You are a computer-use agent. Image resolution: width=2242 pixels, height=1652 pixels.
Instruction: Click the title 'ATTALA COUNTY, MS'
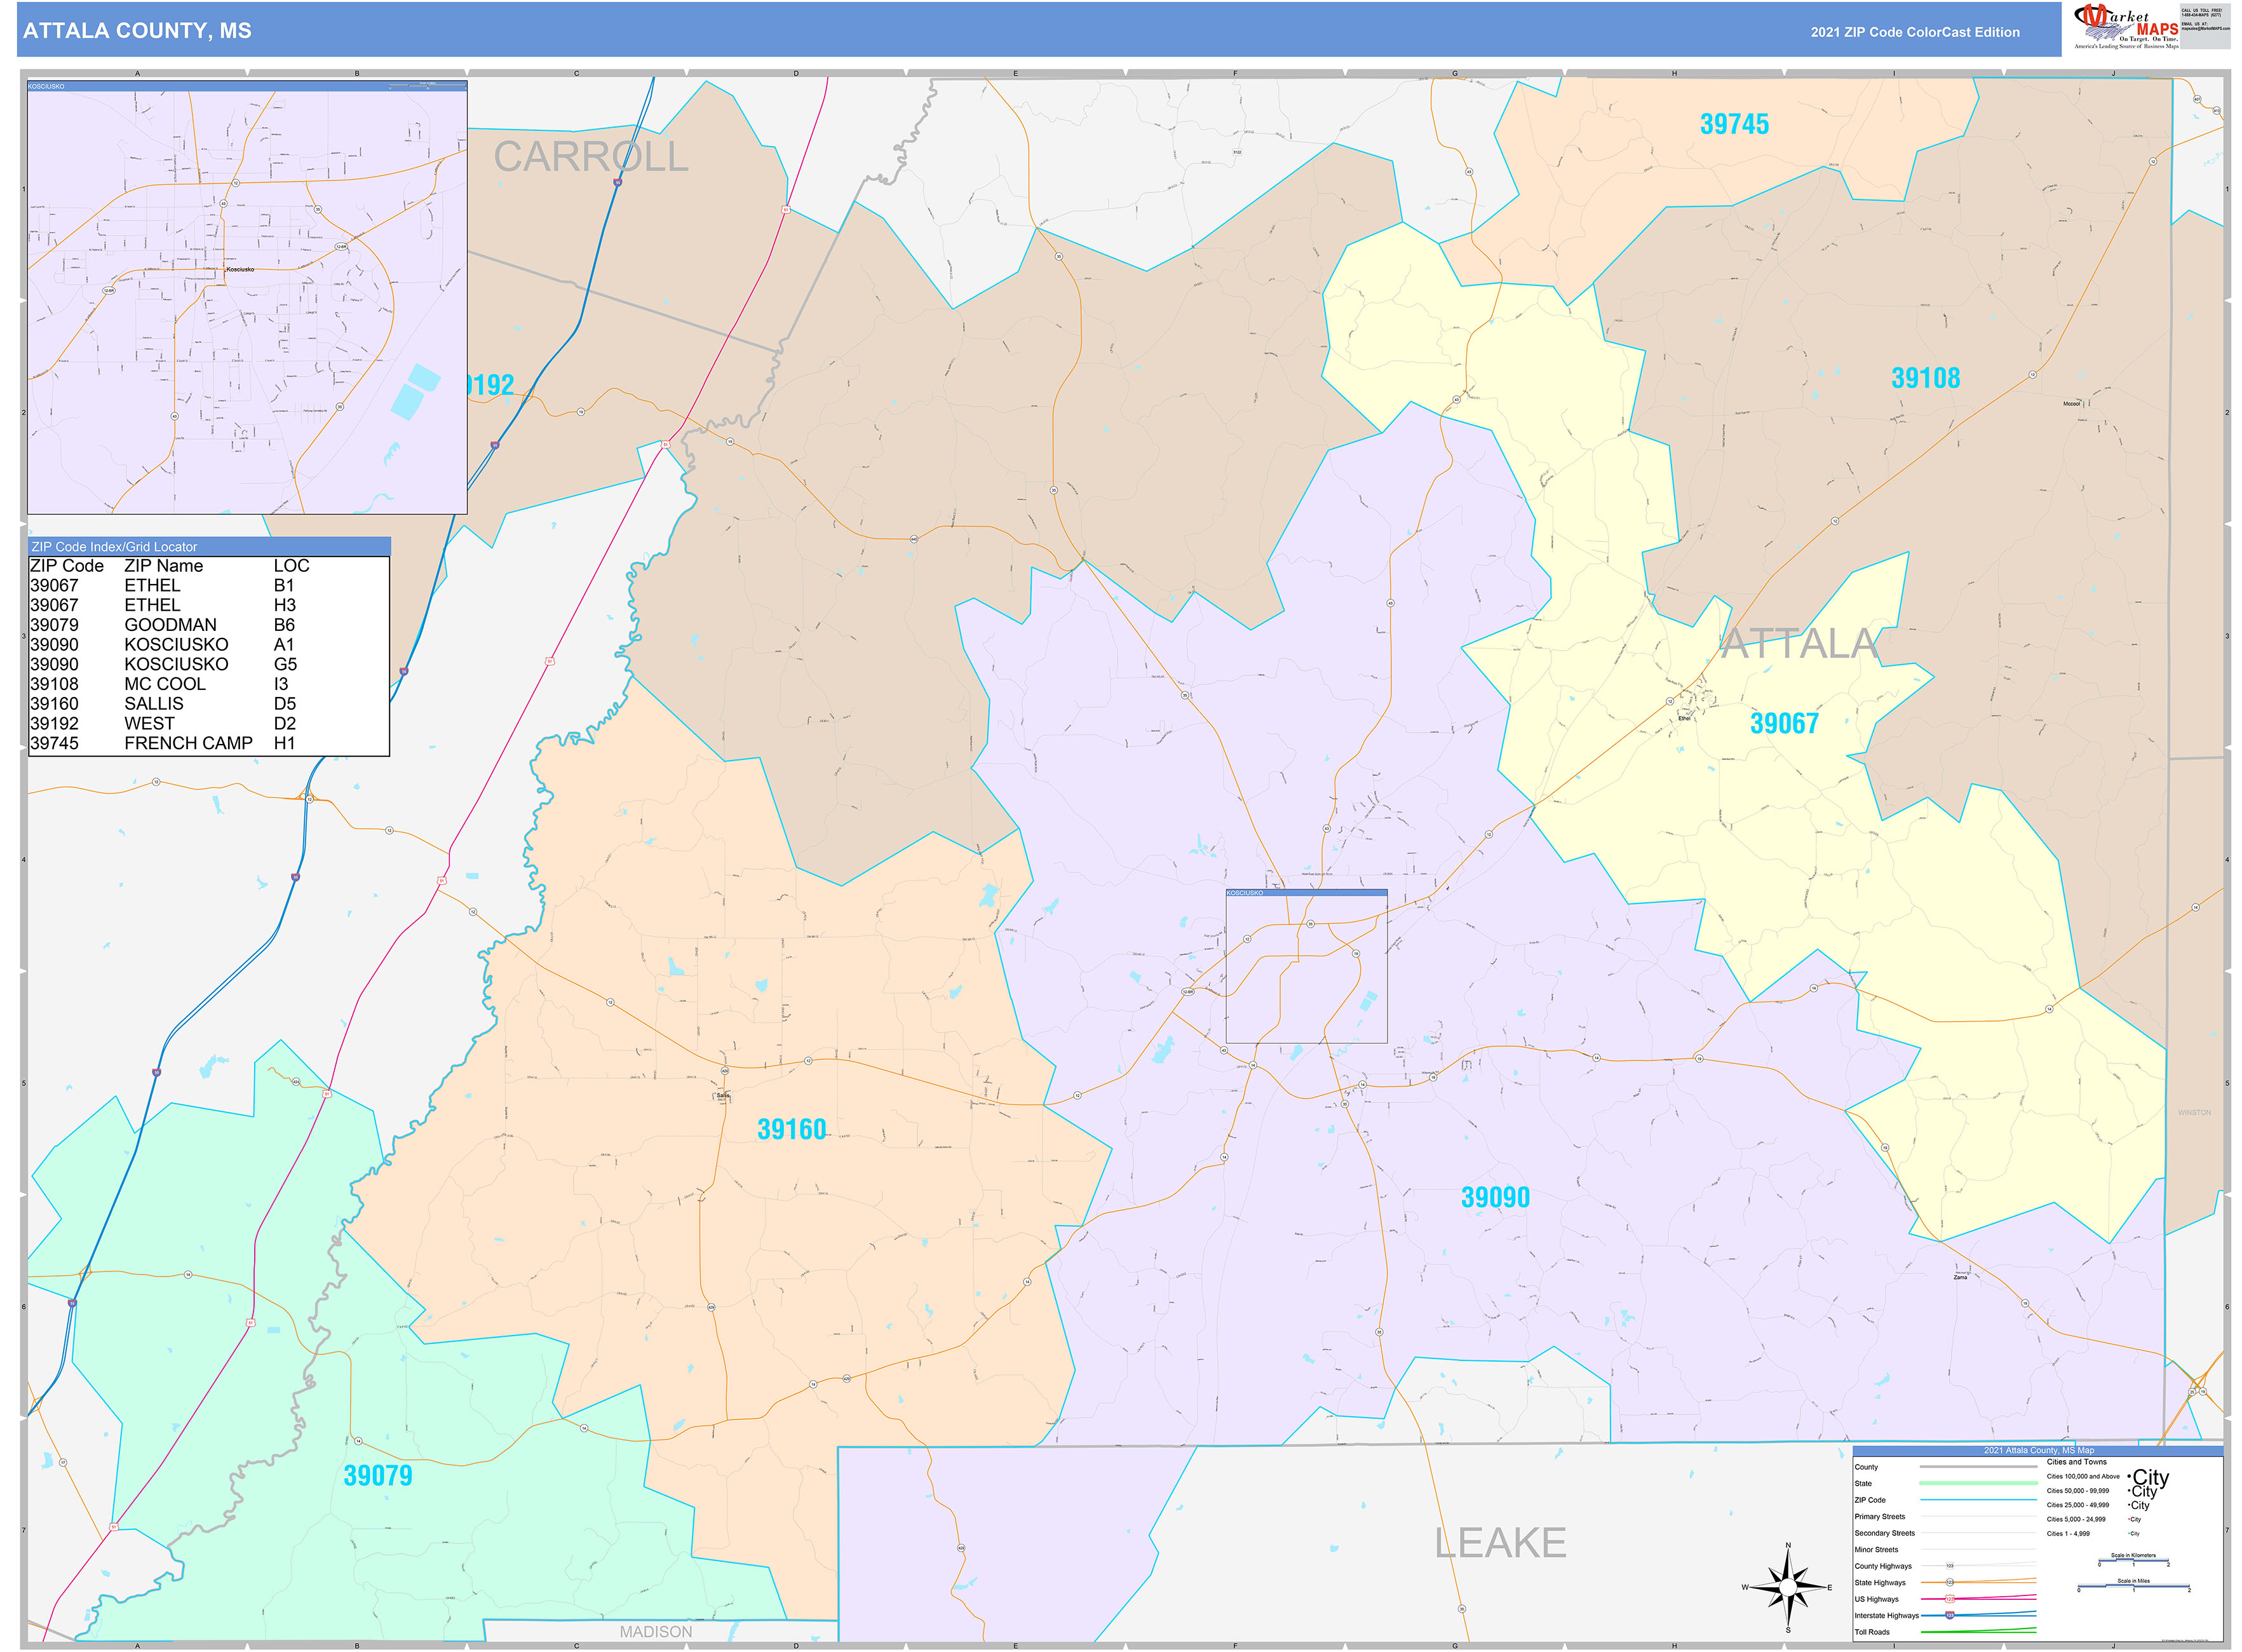[x=137, y=31]
